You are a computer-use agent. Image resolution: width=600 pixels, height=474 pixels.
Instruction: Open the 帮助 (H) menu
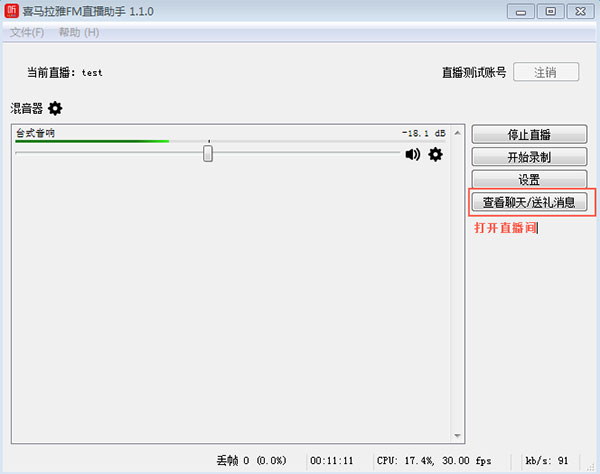79,33
